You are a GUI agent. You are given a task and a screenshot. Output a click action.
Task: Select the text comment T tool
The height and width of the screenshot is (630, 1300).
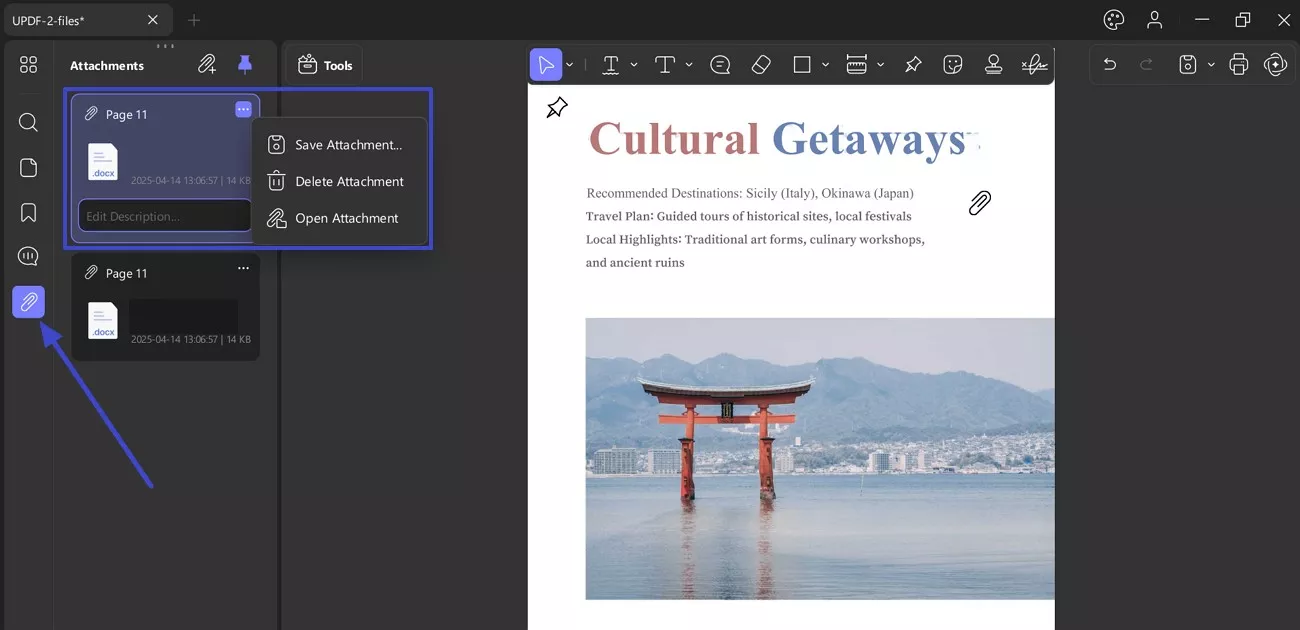(665, 64)
